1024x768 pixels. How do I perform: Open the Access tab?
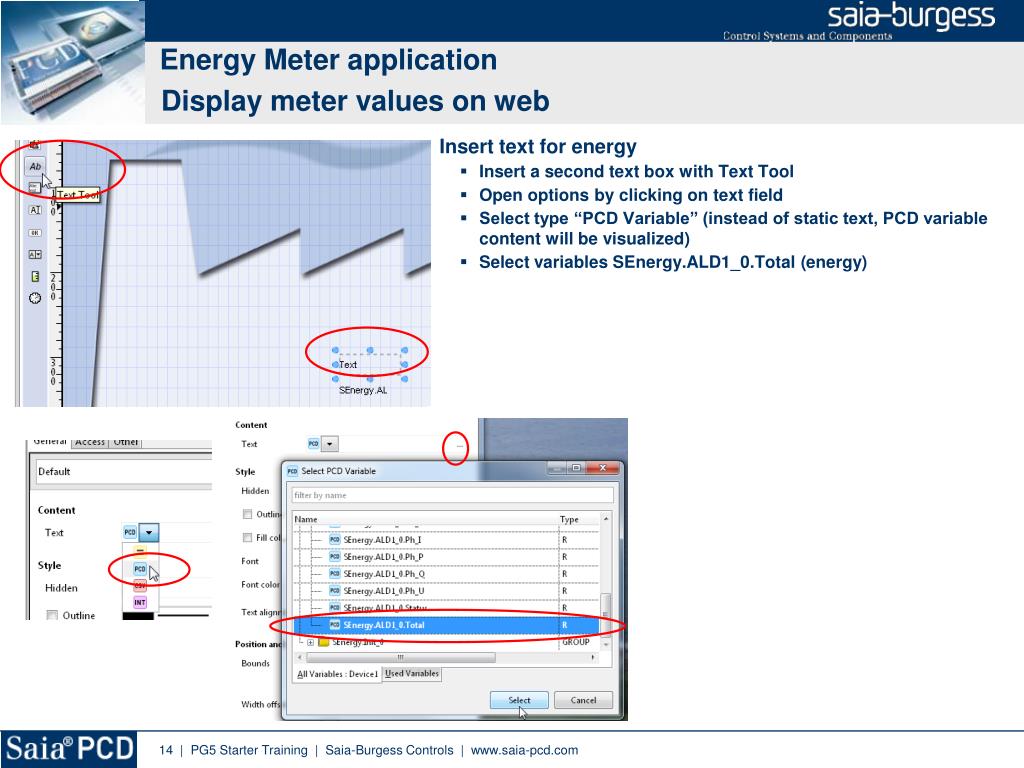pos(90,442)
